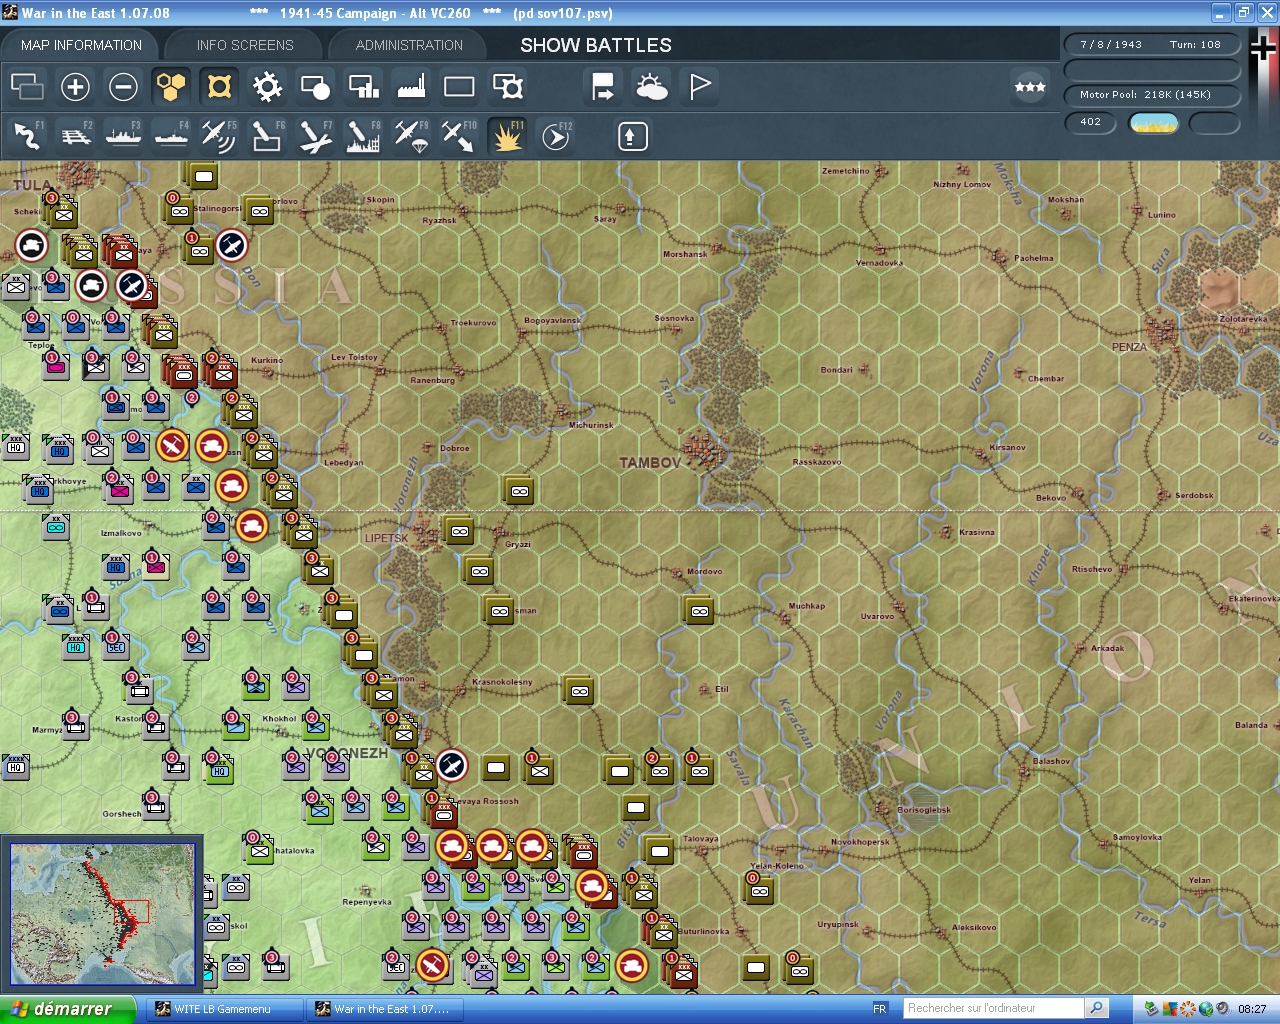
Task: Click the rectangle-with-circle toolbar icon
Action: pos(315,87)
